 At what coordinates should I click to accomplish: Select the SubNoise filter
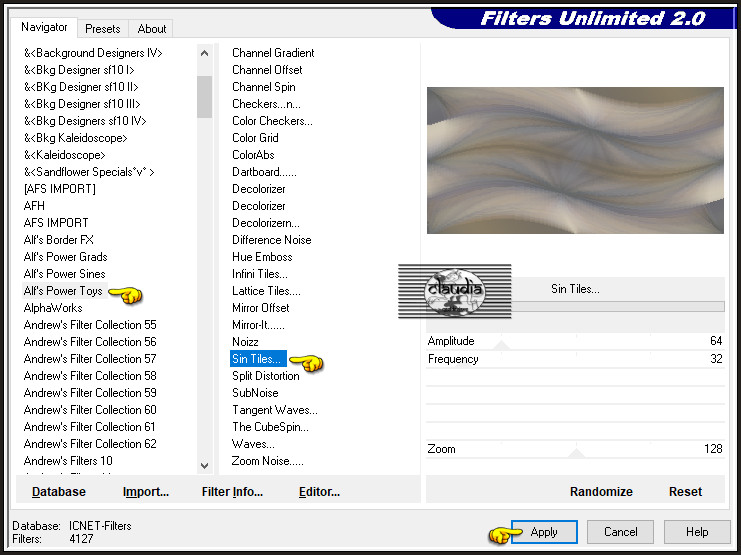click(255, 393)
